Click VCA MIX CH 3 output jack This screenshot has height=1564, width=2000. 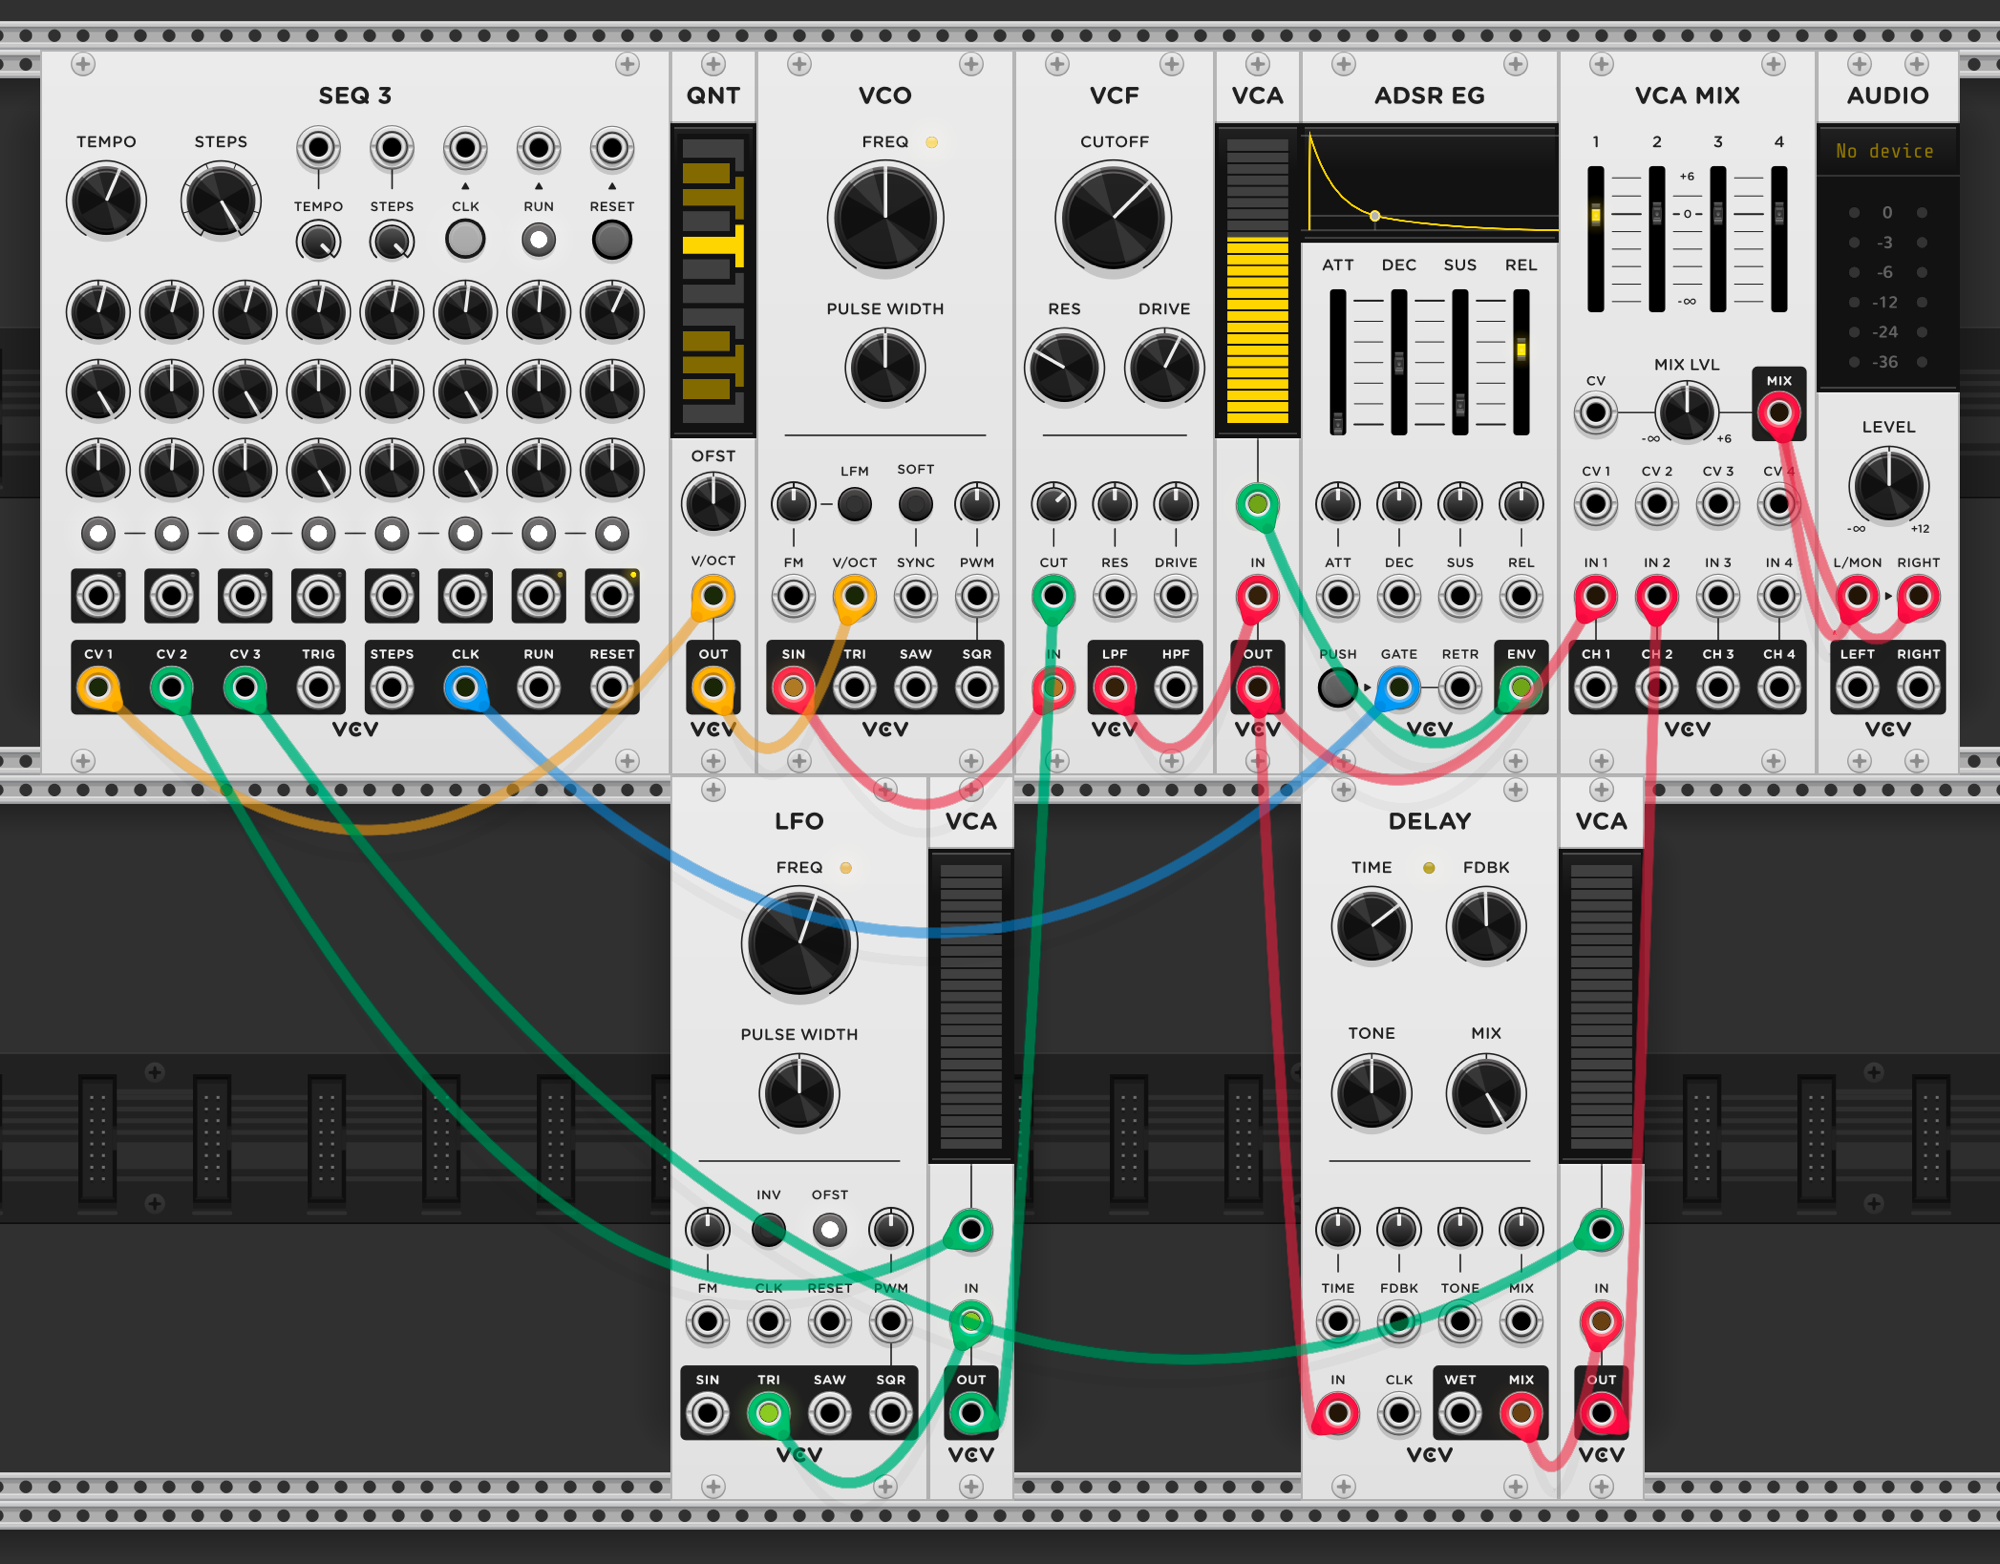[x=1717, y=688]
